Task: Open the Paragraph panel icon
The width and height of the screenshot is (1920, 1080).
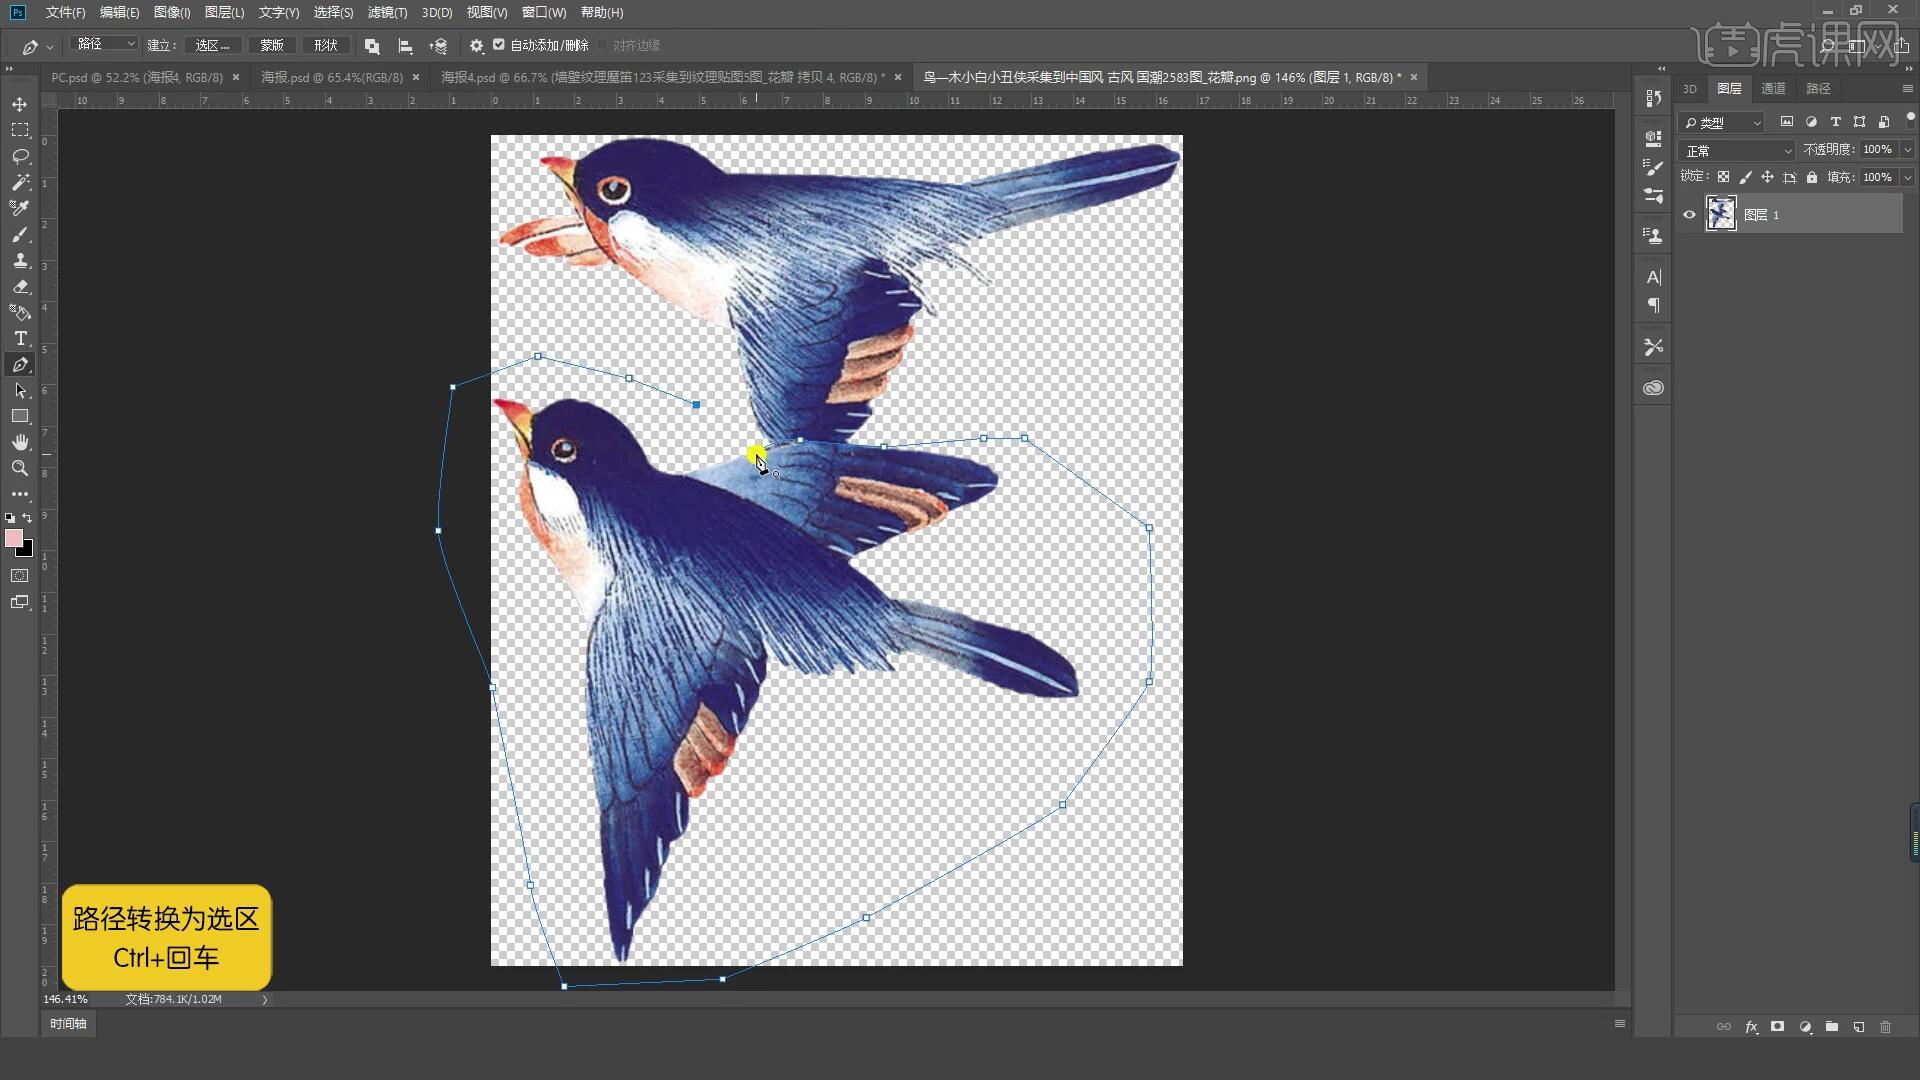Action: [1653, 305]
